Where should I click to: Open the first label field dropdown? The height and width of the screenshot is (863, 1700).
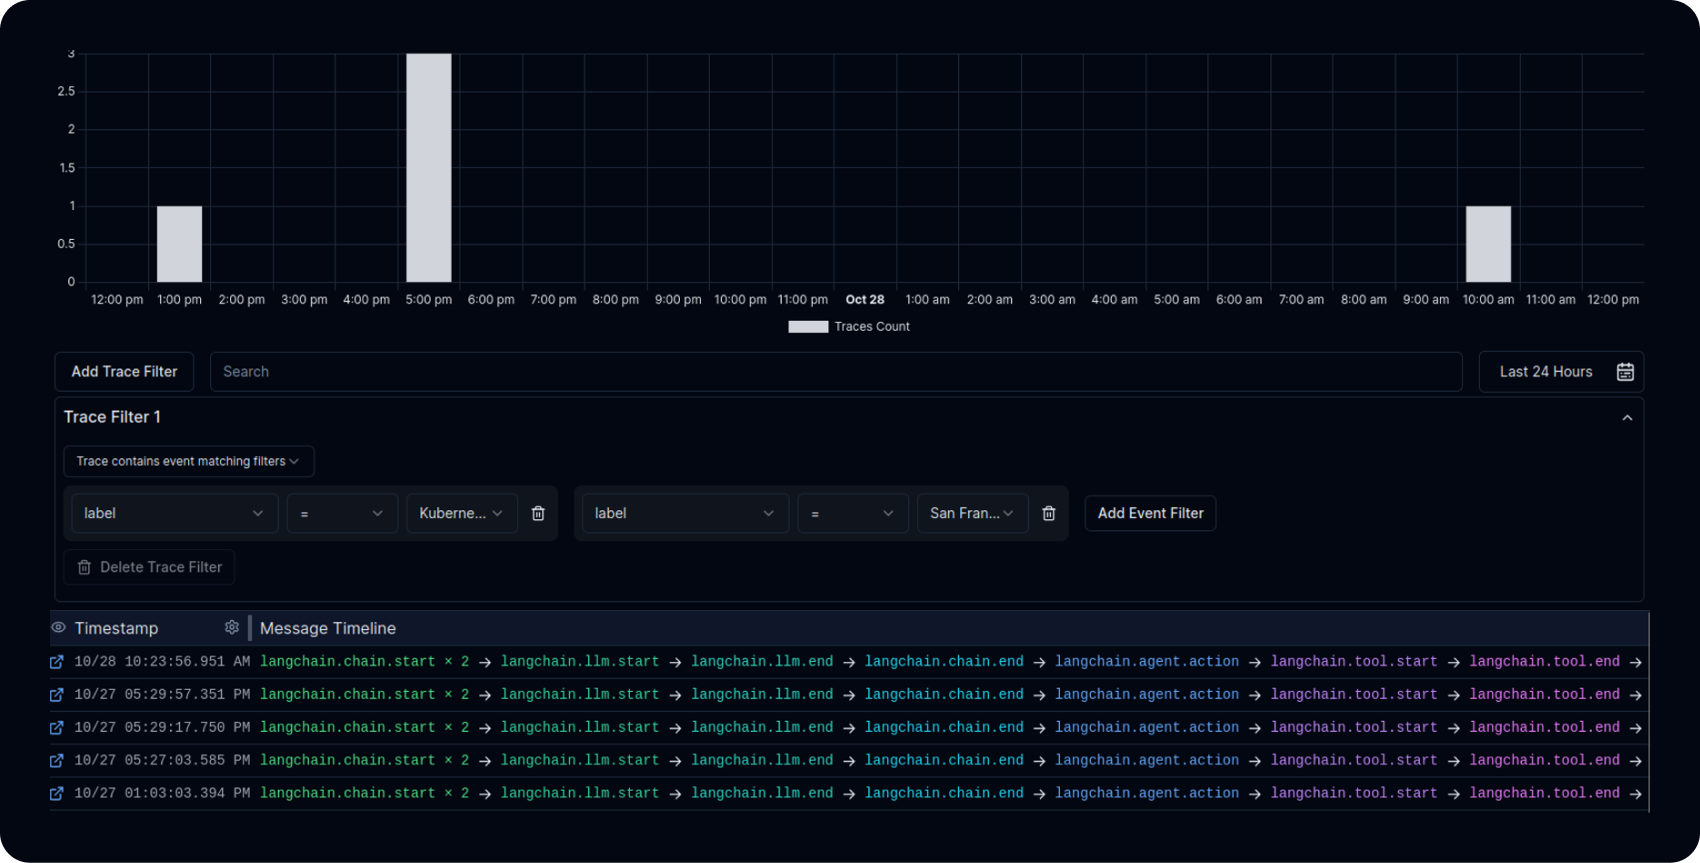click(x=174, y=513)
